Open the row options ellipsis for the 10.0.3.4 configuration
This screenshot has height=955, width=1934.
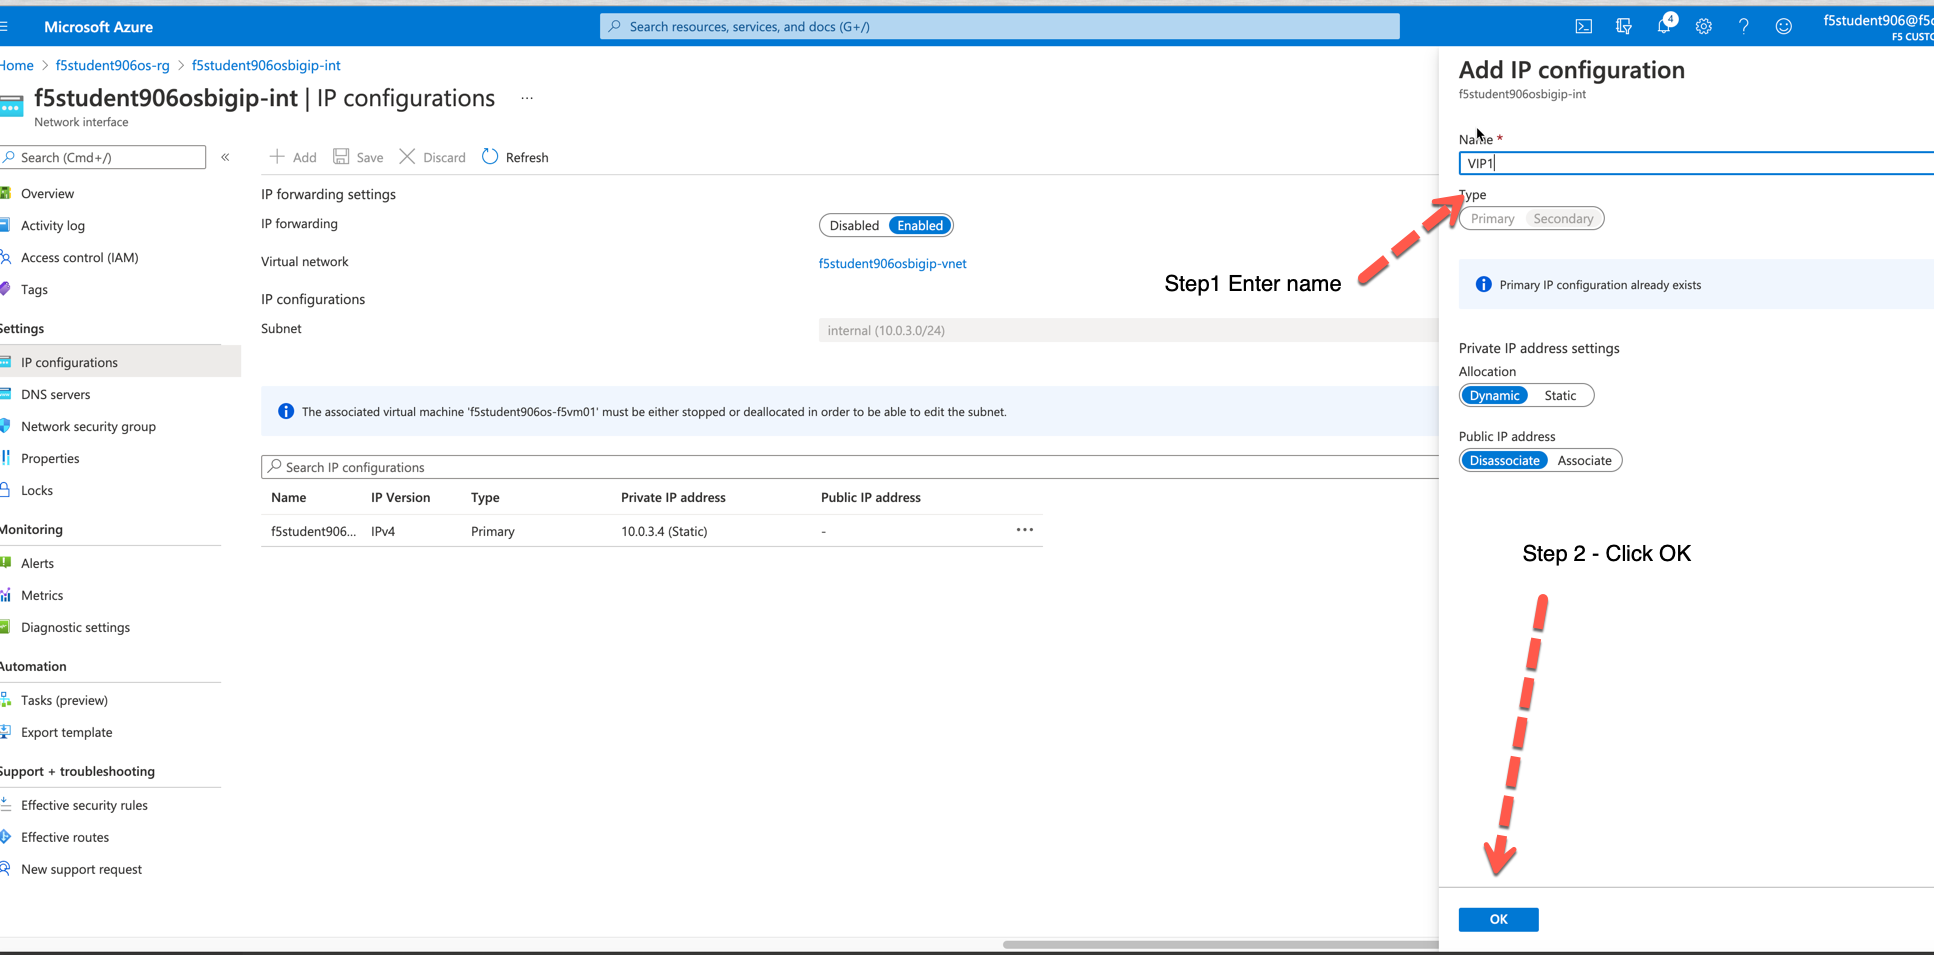(1025, 530)
